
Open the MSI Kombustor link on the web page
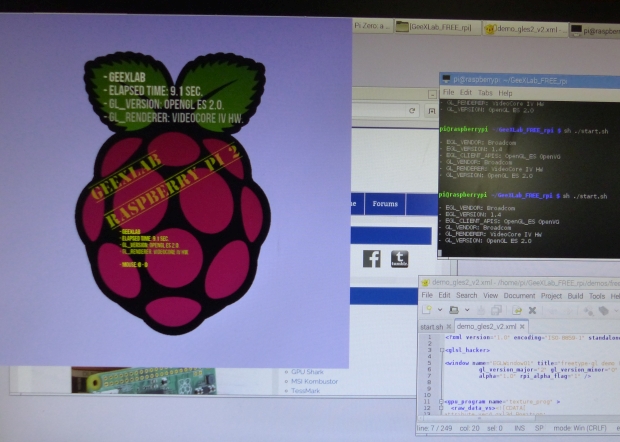point(314,382)
